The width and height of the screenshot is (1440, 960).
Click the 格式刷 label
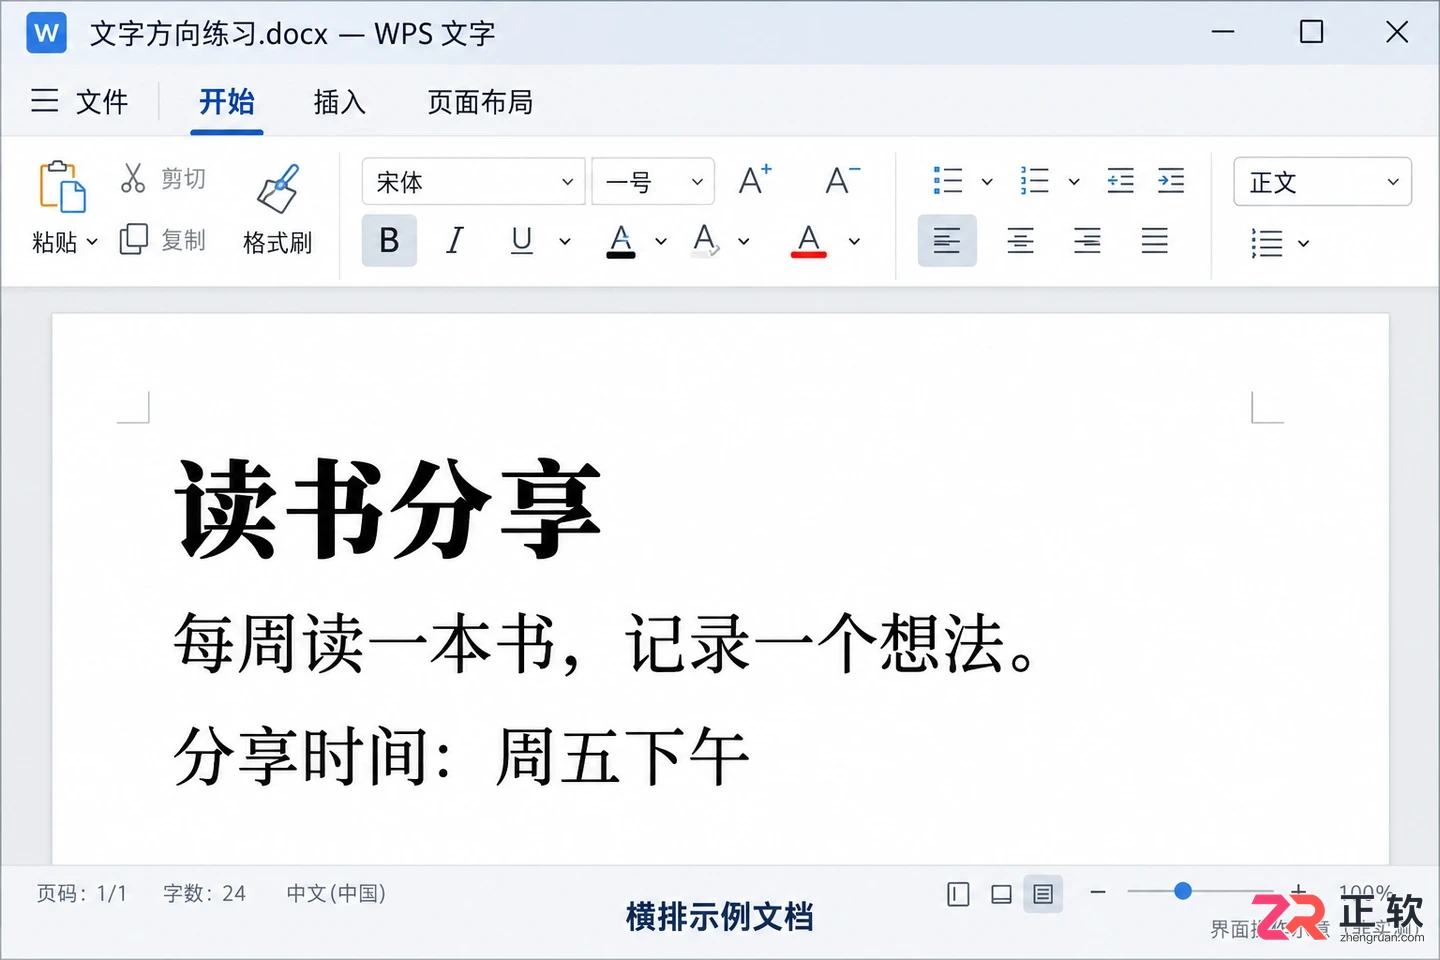(278, 243)
